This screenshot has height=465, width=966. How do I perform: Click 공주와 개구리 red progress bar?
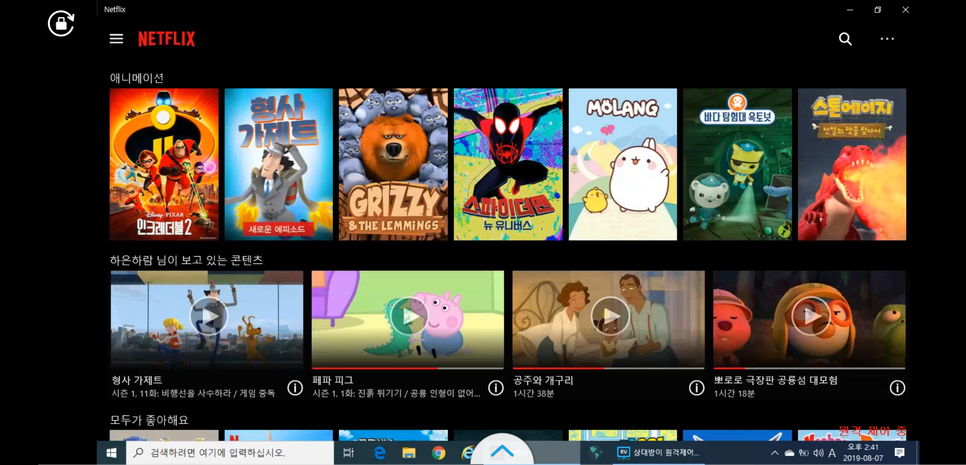coord(558,368)
